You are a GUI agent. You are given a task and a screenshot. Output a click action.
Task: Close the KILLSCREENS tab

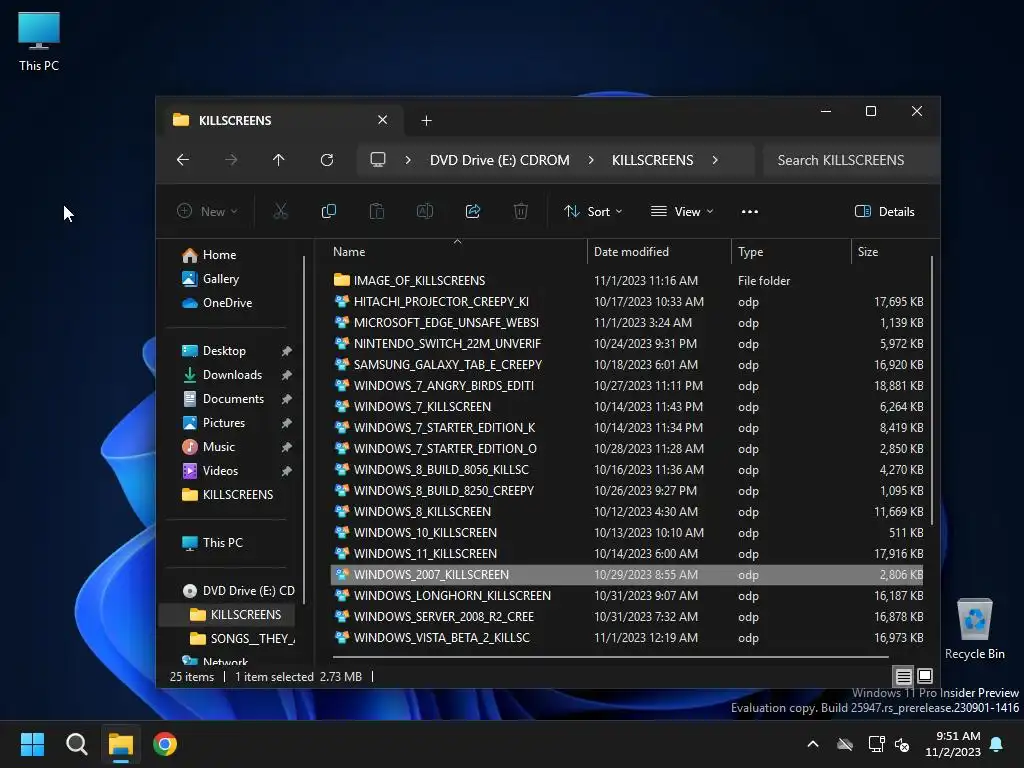[x=383, y=120]
